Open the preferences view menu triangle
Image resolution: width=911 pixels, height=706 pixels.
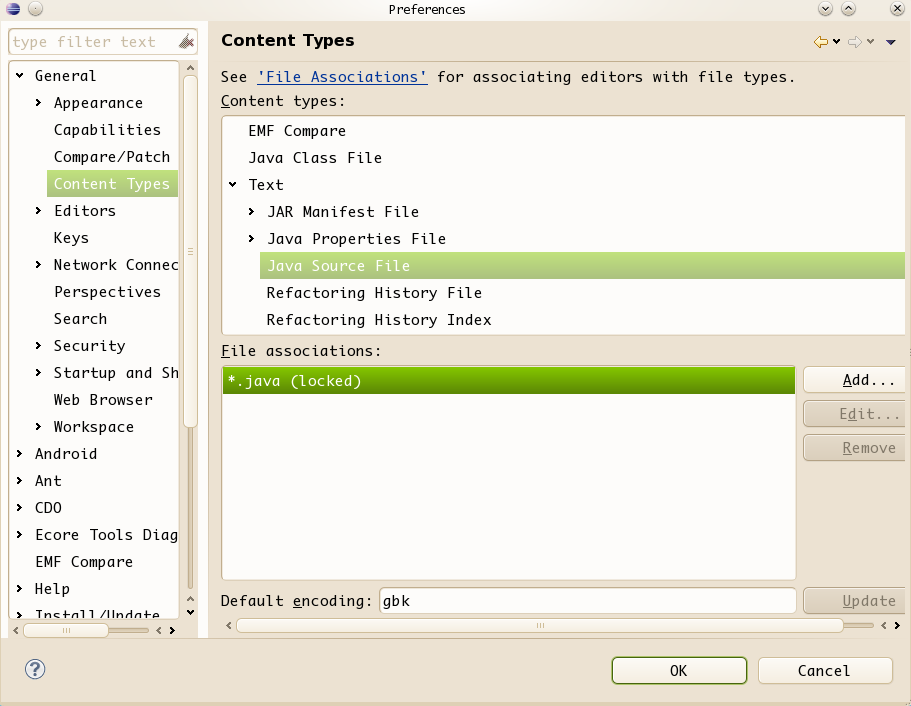pos(890,42)
